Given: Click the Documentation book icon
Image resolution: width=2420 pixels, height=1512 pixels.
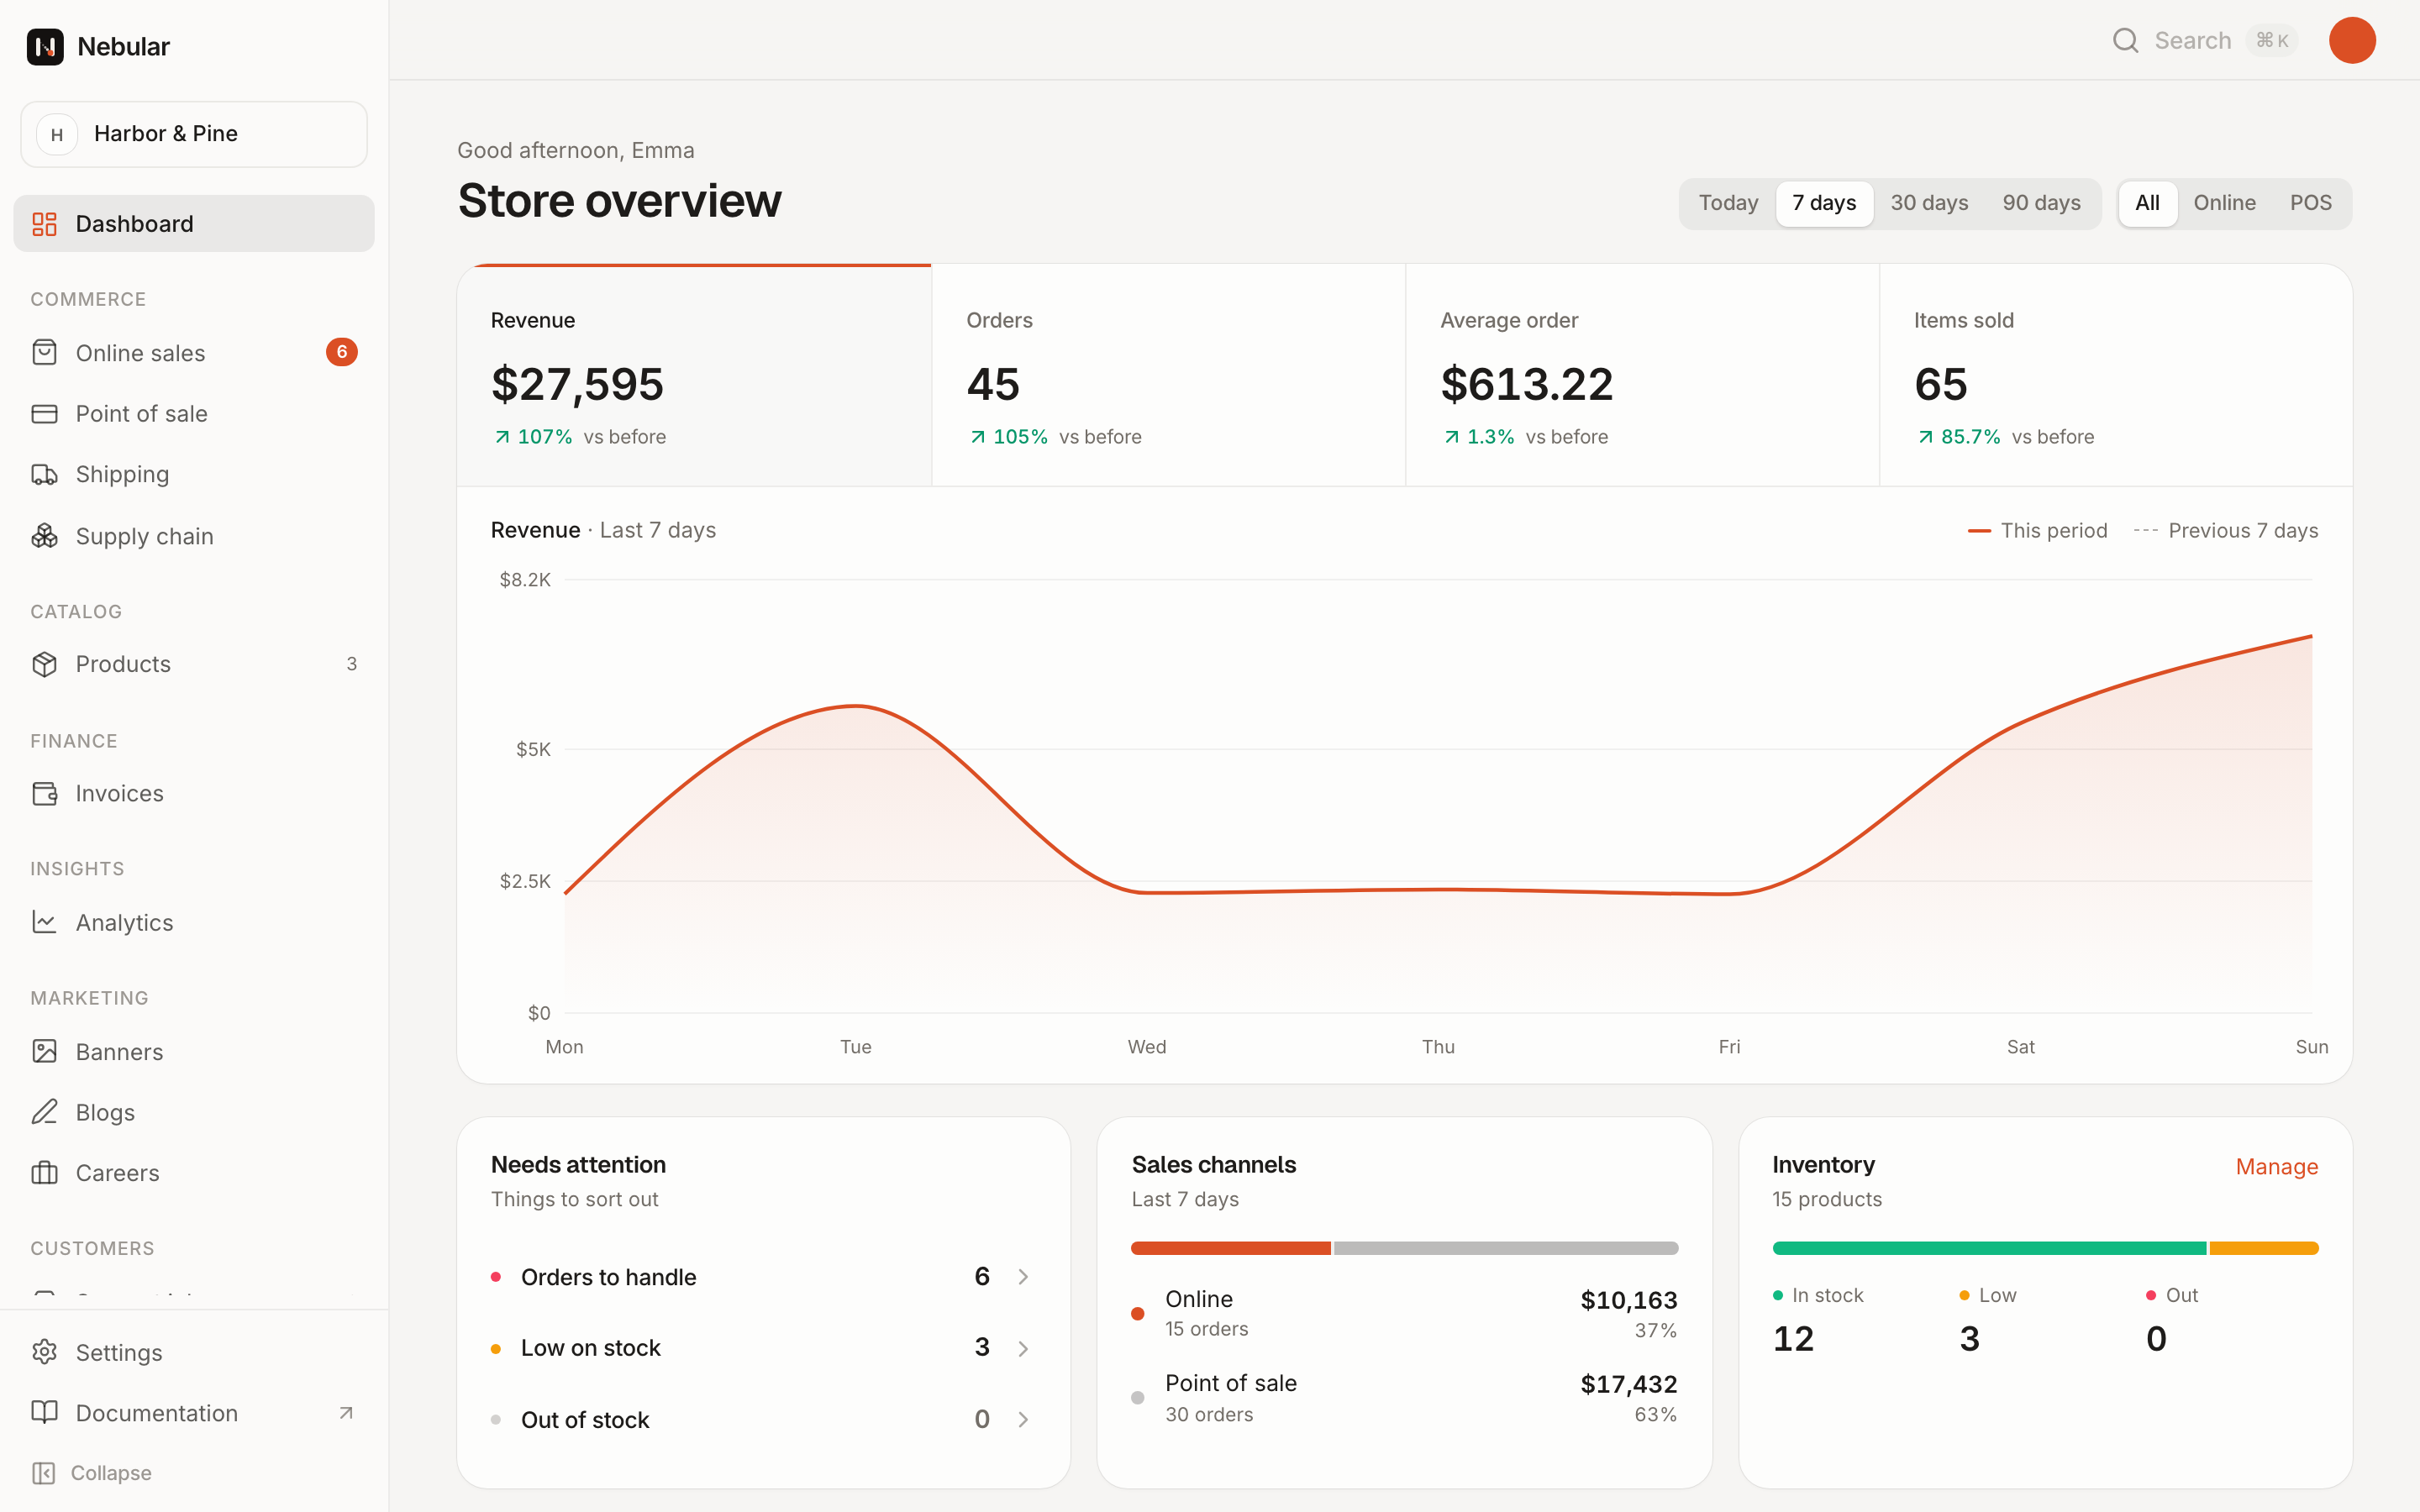Looking at the screenshot, I should tap(44, 1412).
